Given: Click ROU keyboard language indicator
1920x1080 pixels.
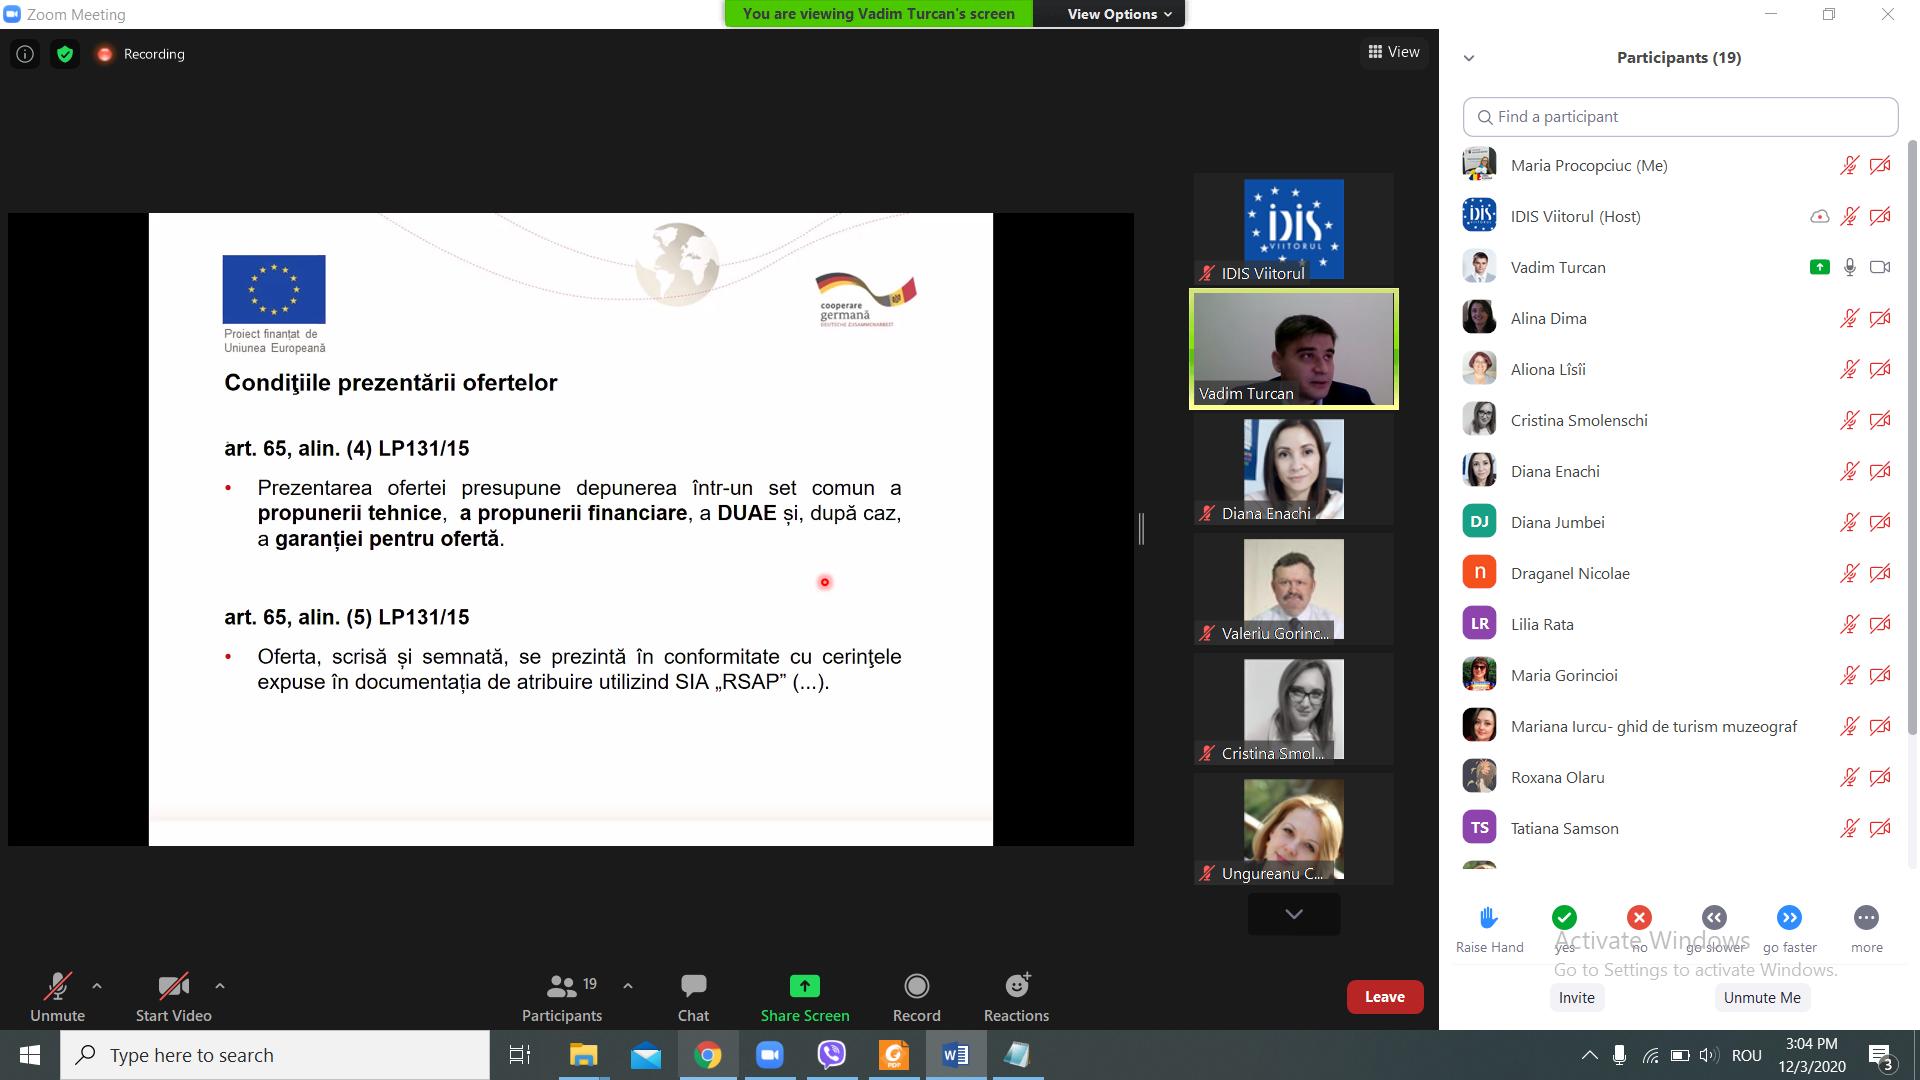Looking at the screenshot, I should (x=1746, y=1055).
